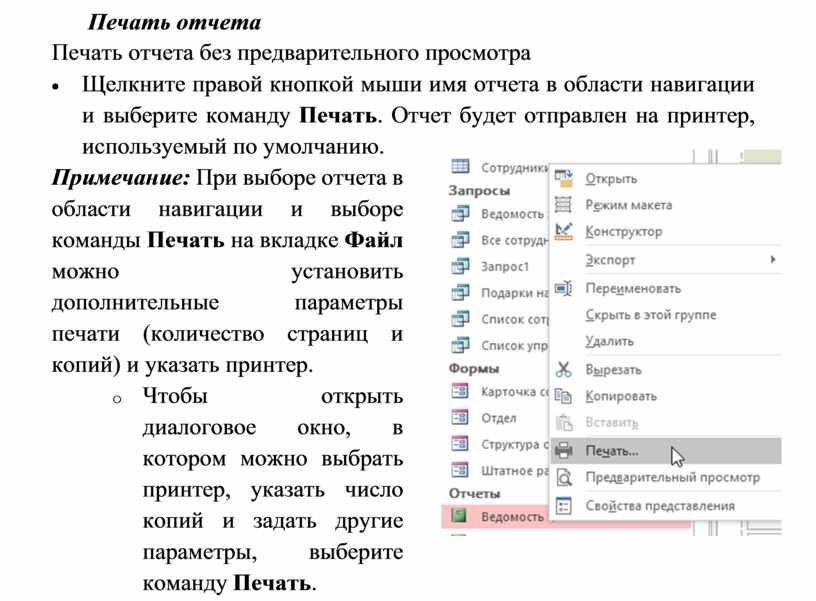Select the Подарки на query icon
816x601 pixels.
tap(460, 292)
